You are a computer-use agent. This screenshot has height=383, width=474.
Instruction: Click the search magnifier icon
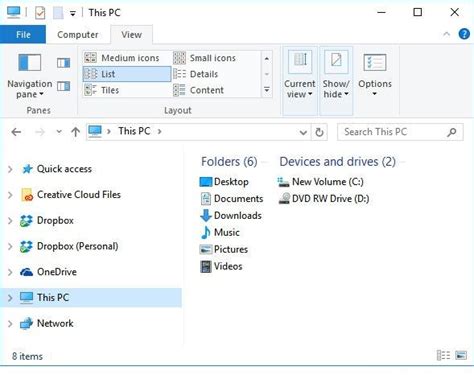(x=452, y=132)
